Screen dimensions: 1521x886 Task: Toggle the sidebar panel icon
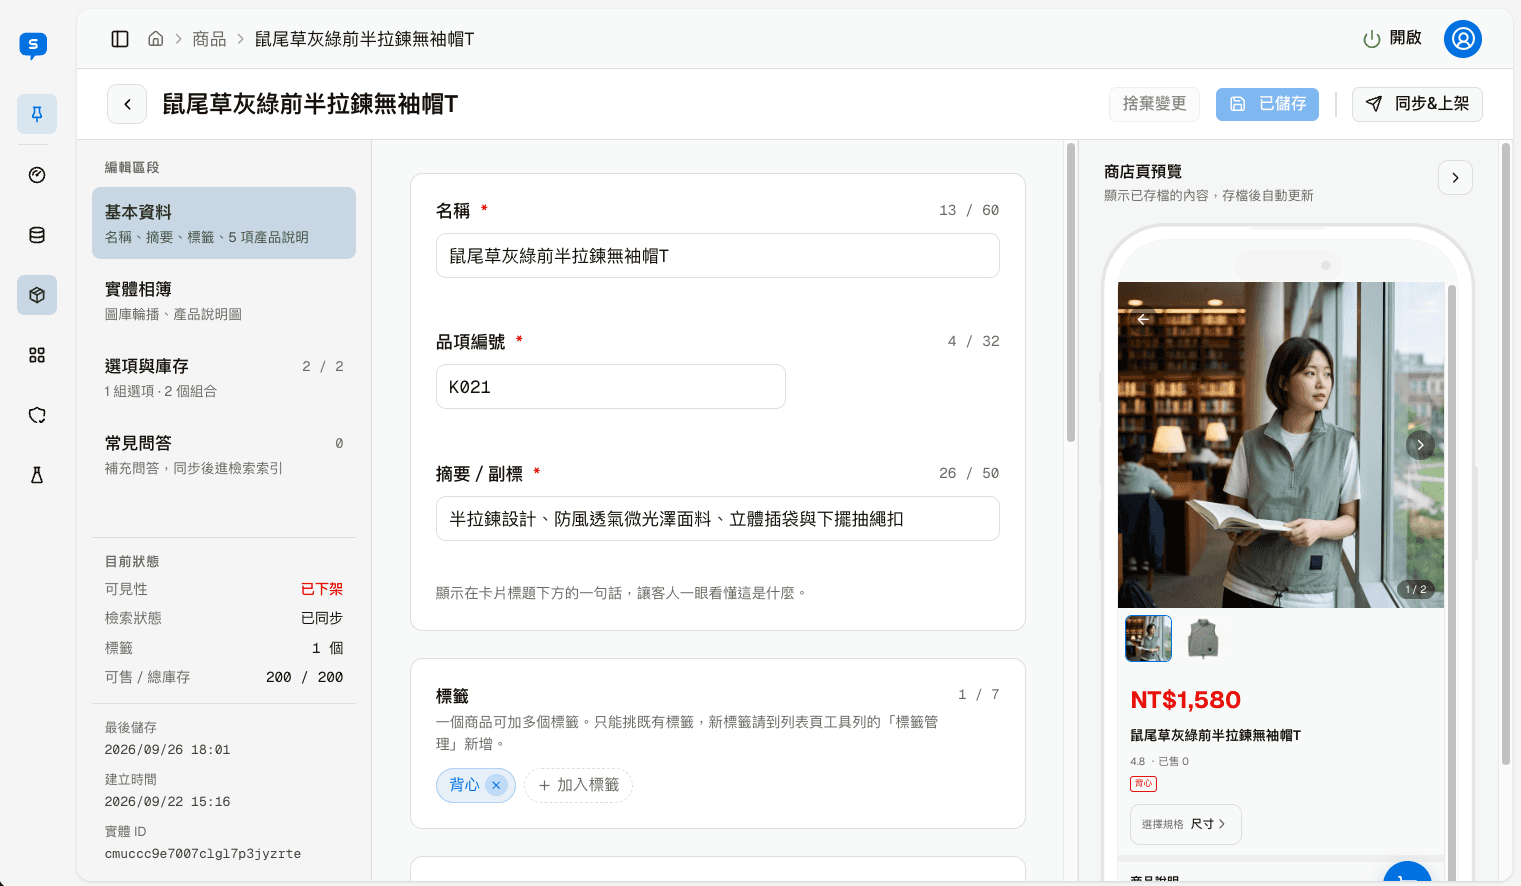pos(120,39)
